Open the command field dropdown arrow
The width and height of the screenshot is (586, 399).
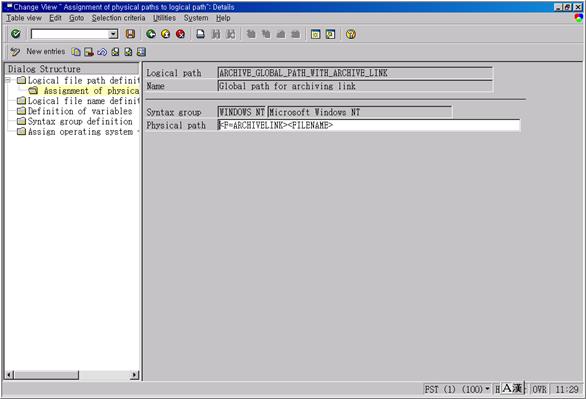click(x=113, y=34)
